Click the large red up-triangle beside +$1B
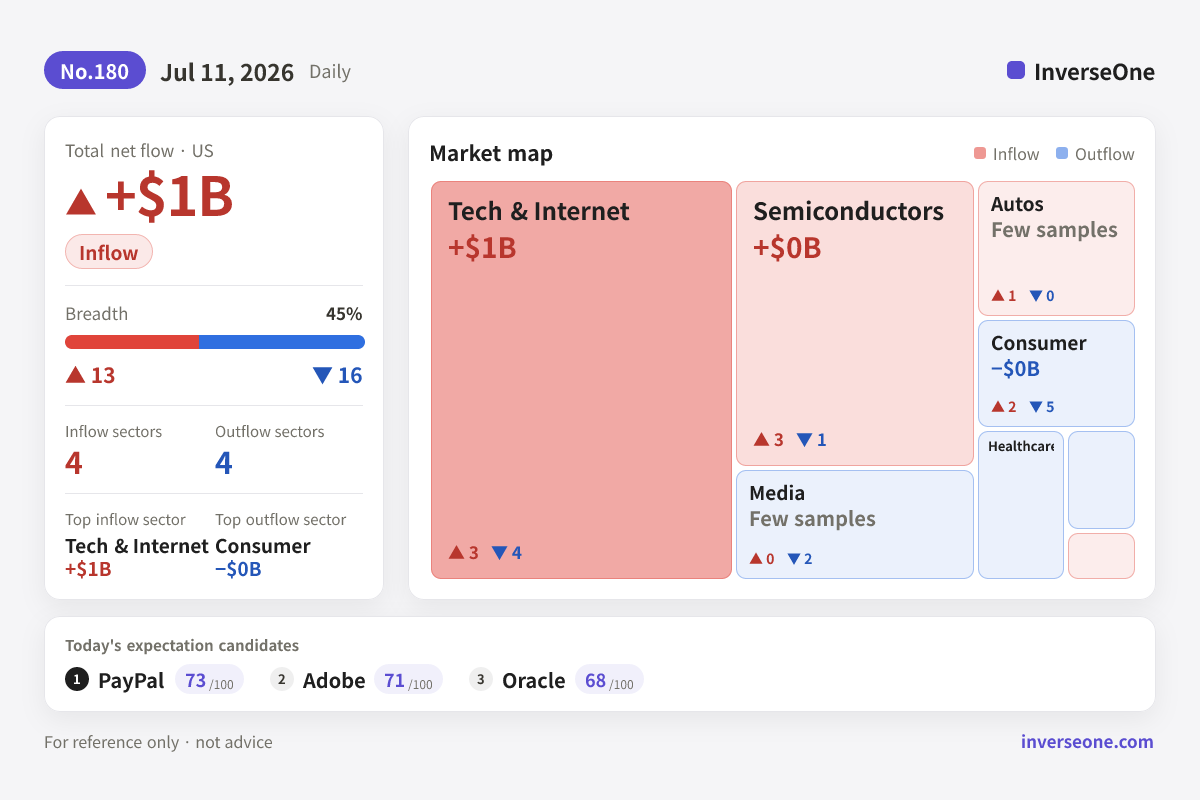This screenshot has width=1200, height=800. tap(81, 201)
